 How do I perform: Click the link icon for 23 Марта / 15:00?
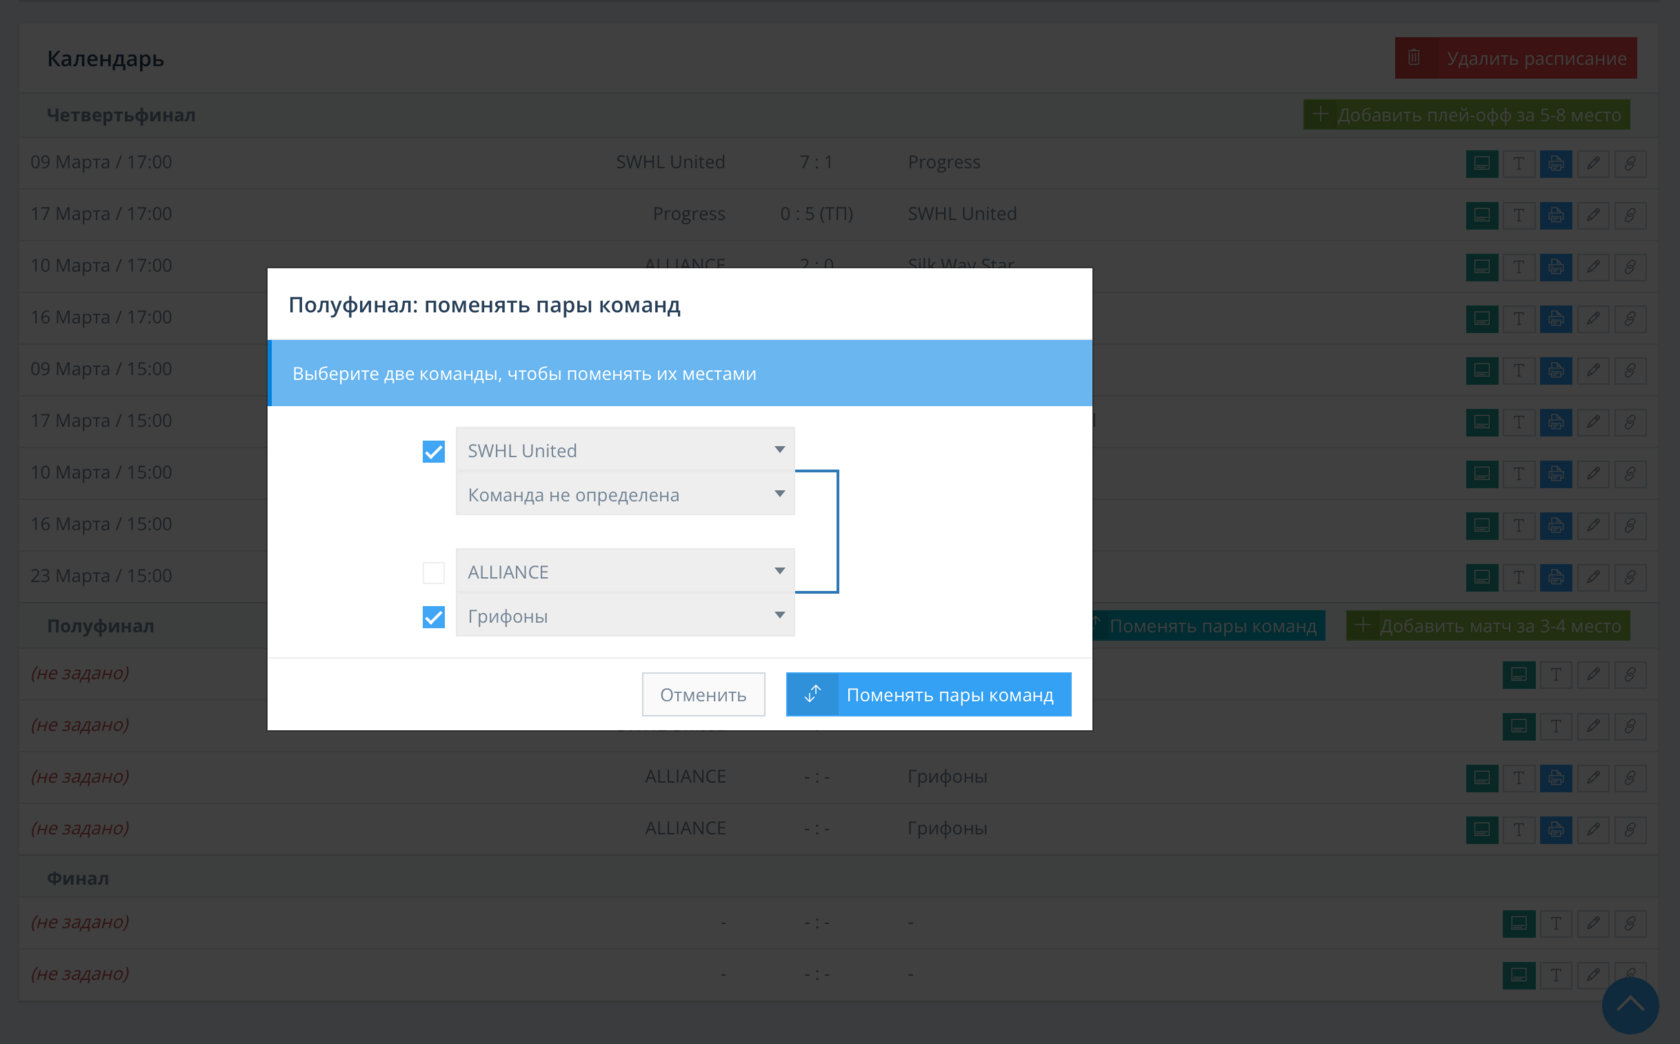tap(1630, 577)
